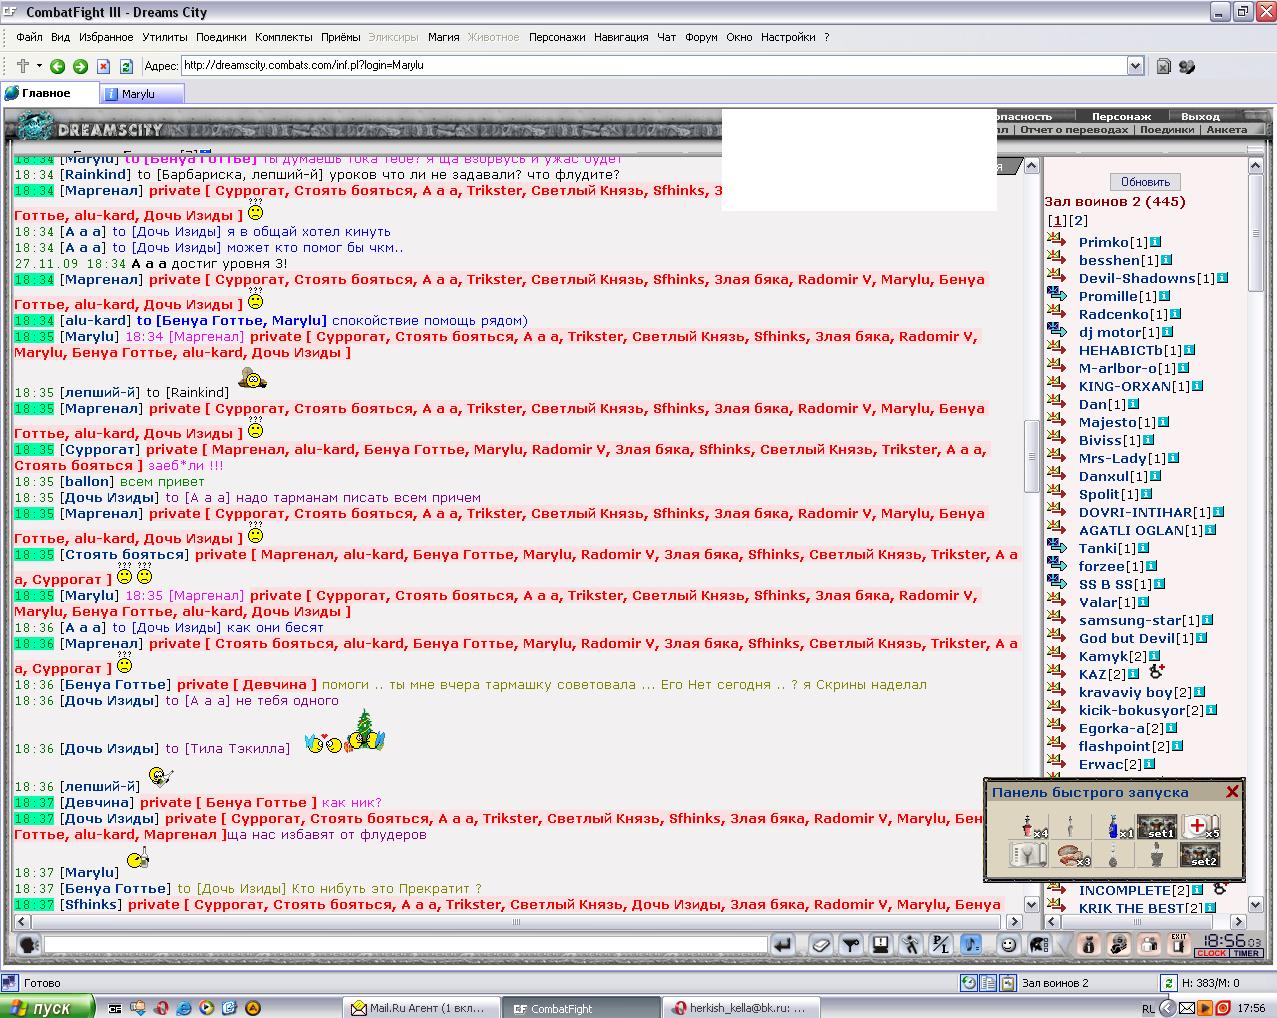
Task: Switch to the Главное tab
Action: point(48,93)
